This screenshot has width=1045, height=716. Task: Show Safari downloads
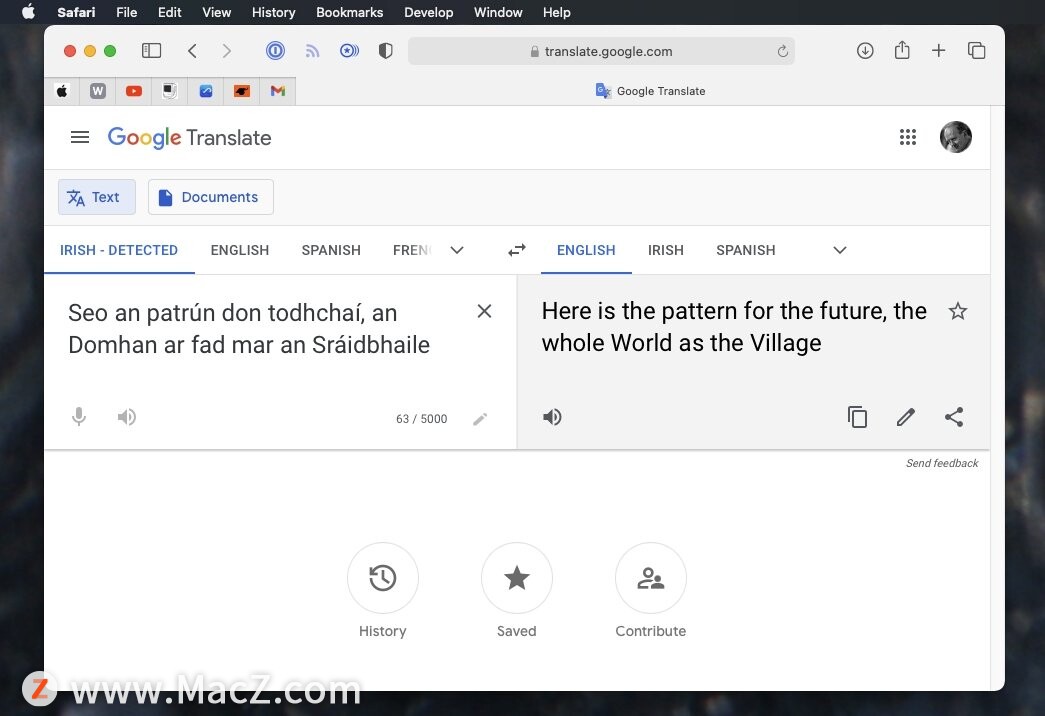(x=865, y=51)
